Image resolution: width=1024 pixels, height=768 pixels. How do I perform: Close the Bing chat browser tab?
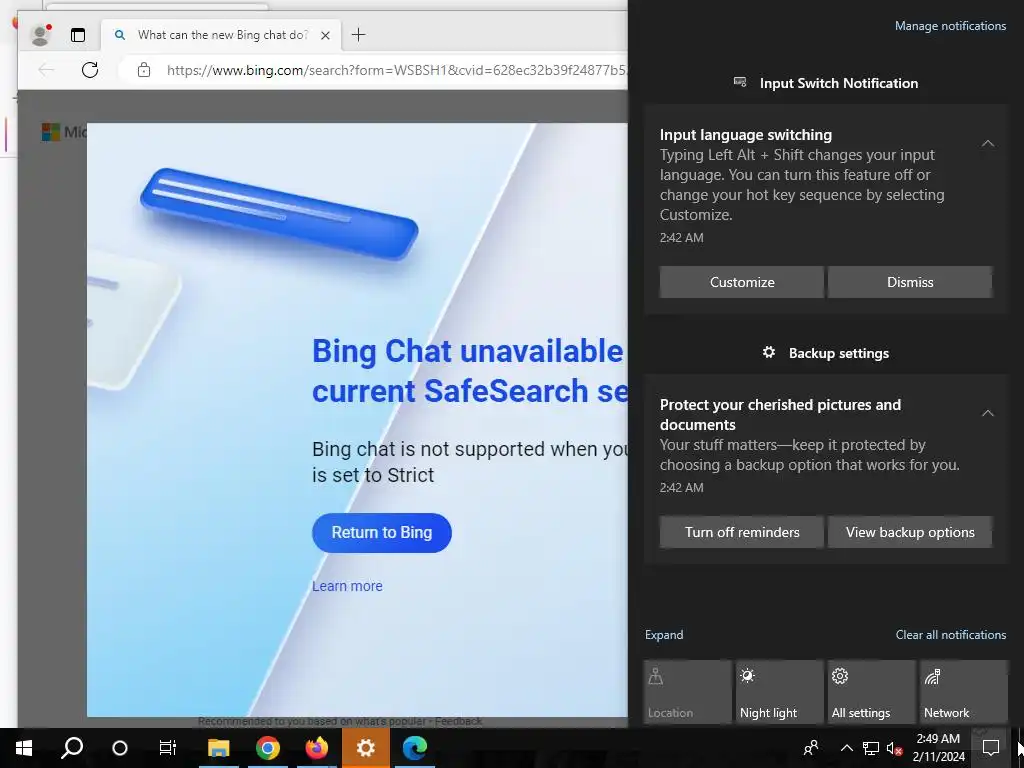[325, 35]
